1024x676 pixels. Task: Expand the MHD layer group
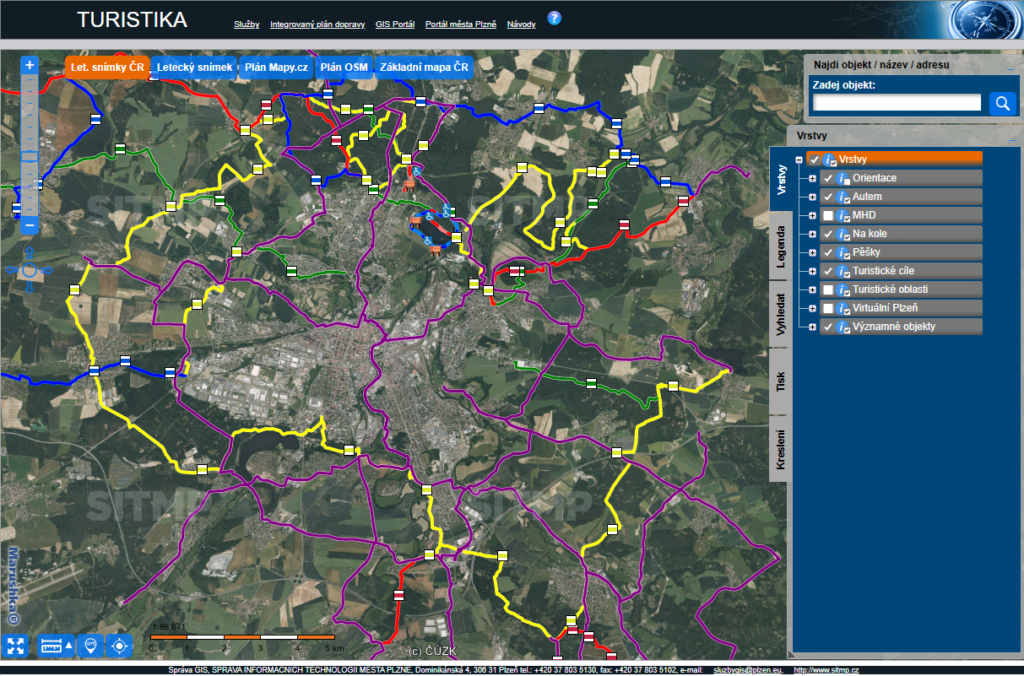click(x=812, y=216)
